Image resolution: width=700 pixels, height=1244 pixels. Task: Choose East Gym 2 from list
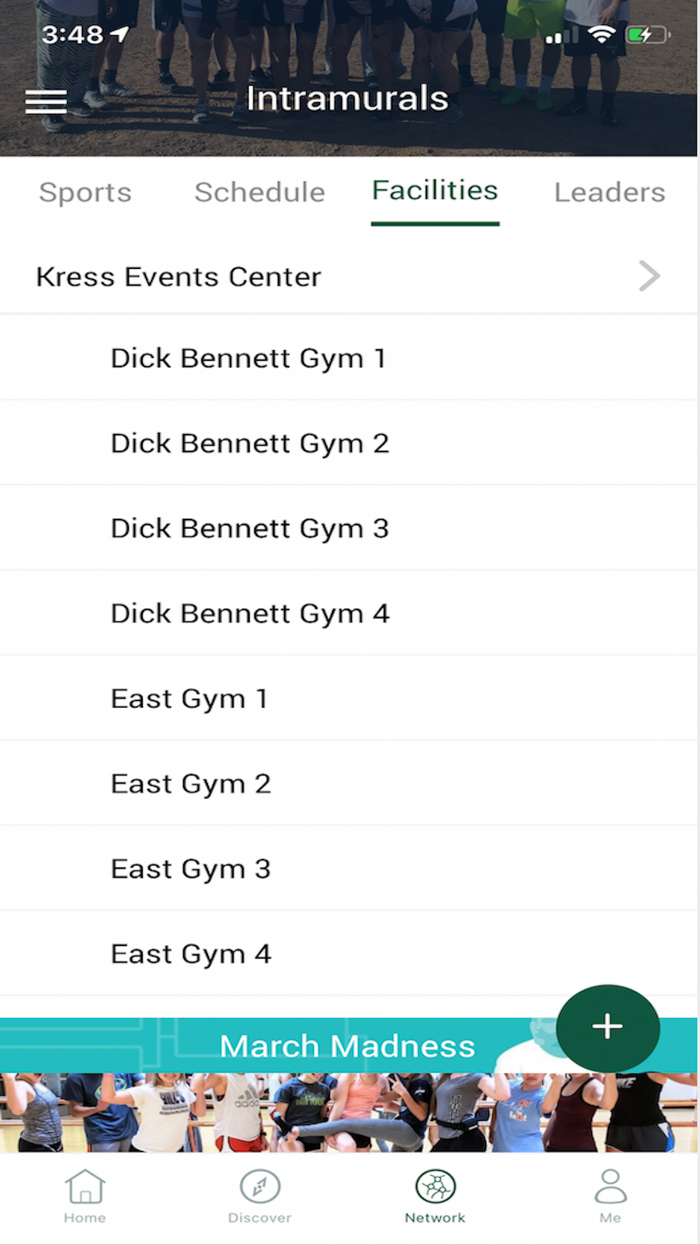pyautogui.click(x=191, y=783)
